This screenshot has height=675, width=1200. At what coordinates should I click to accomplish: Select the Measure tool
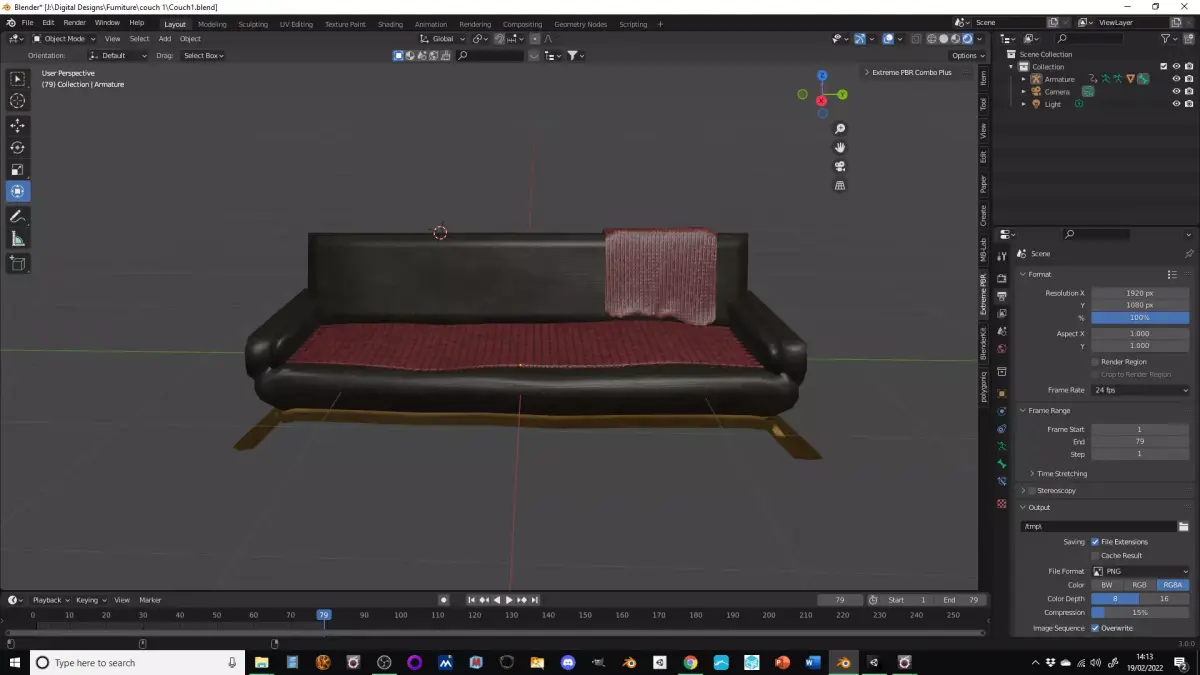pyautogui.click(x=17, y=238)
